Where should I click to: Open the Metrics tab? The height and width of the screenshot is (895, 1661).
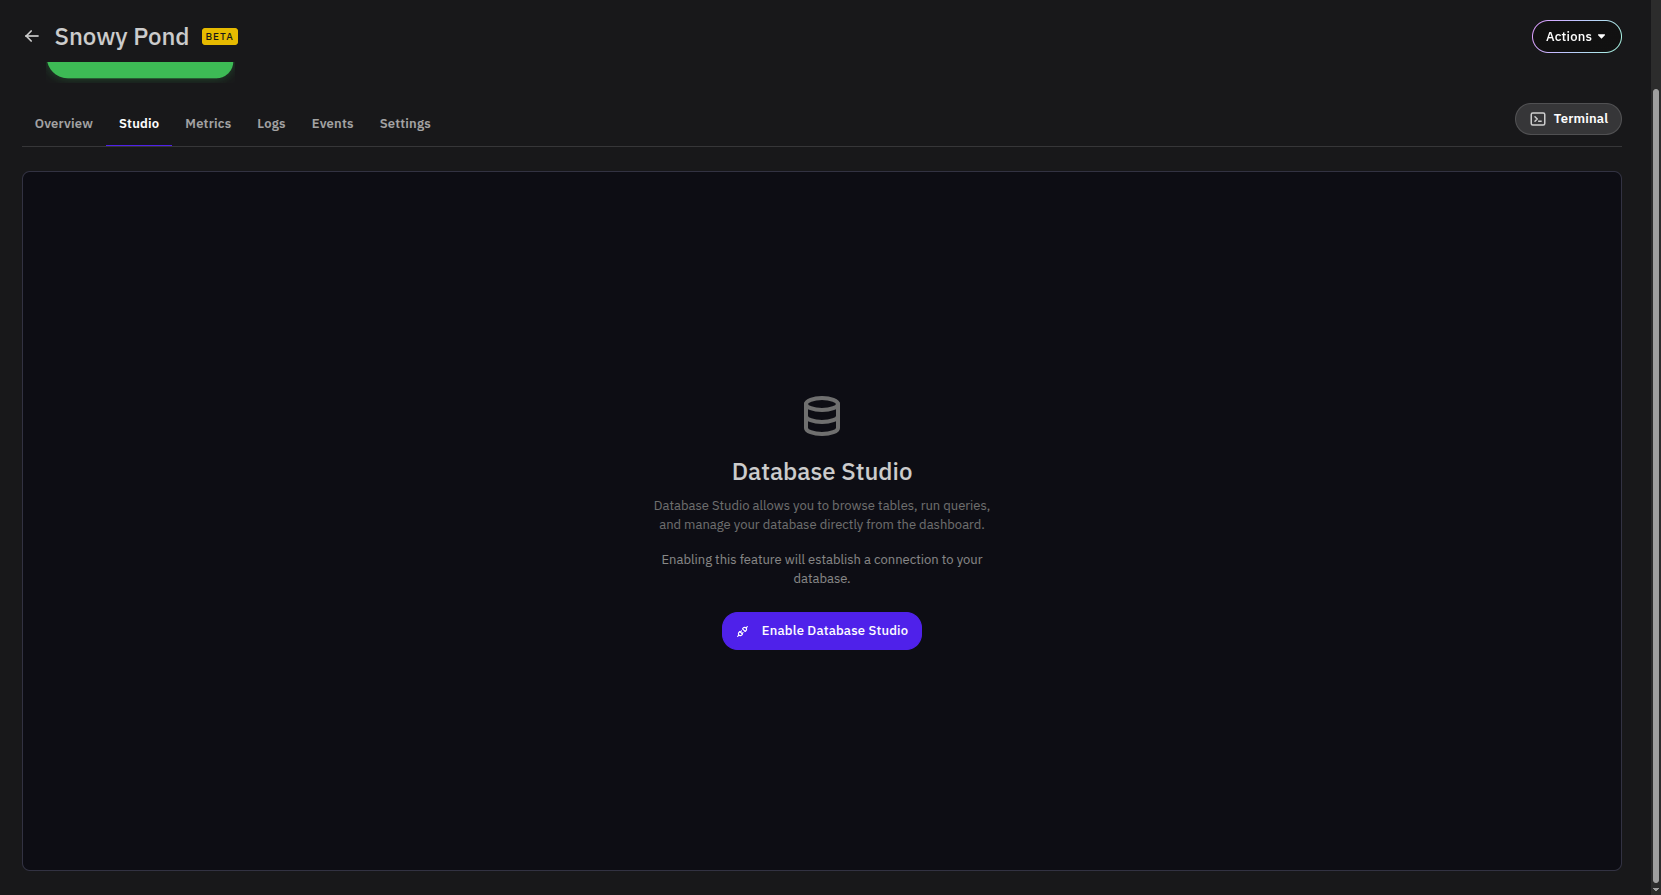[x=208, y=124]
